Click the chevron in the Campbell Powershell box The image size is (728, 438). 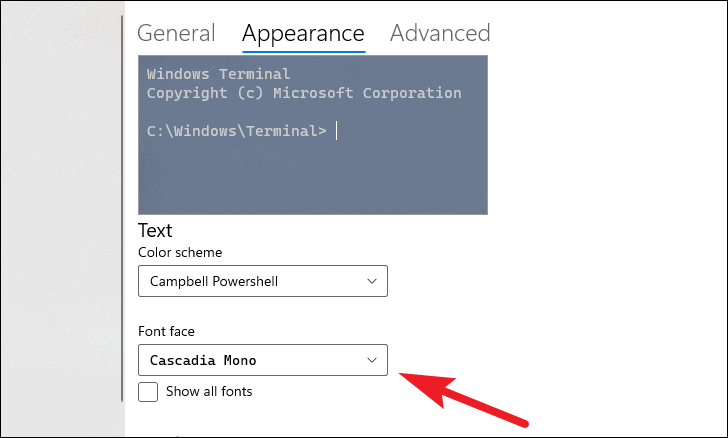click(x=371, y=281)
